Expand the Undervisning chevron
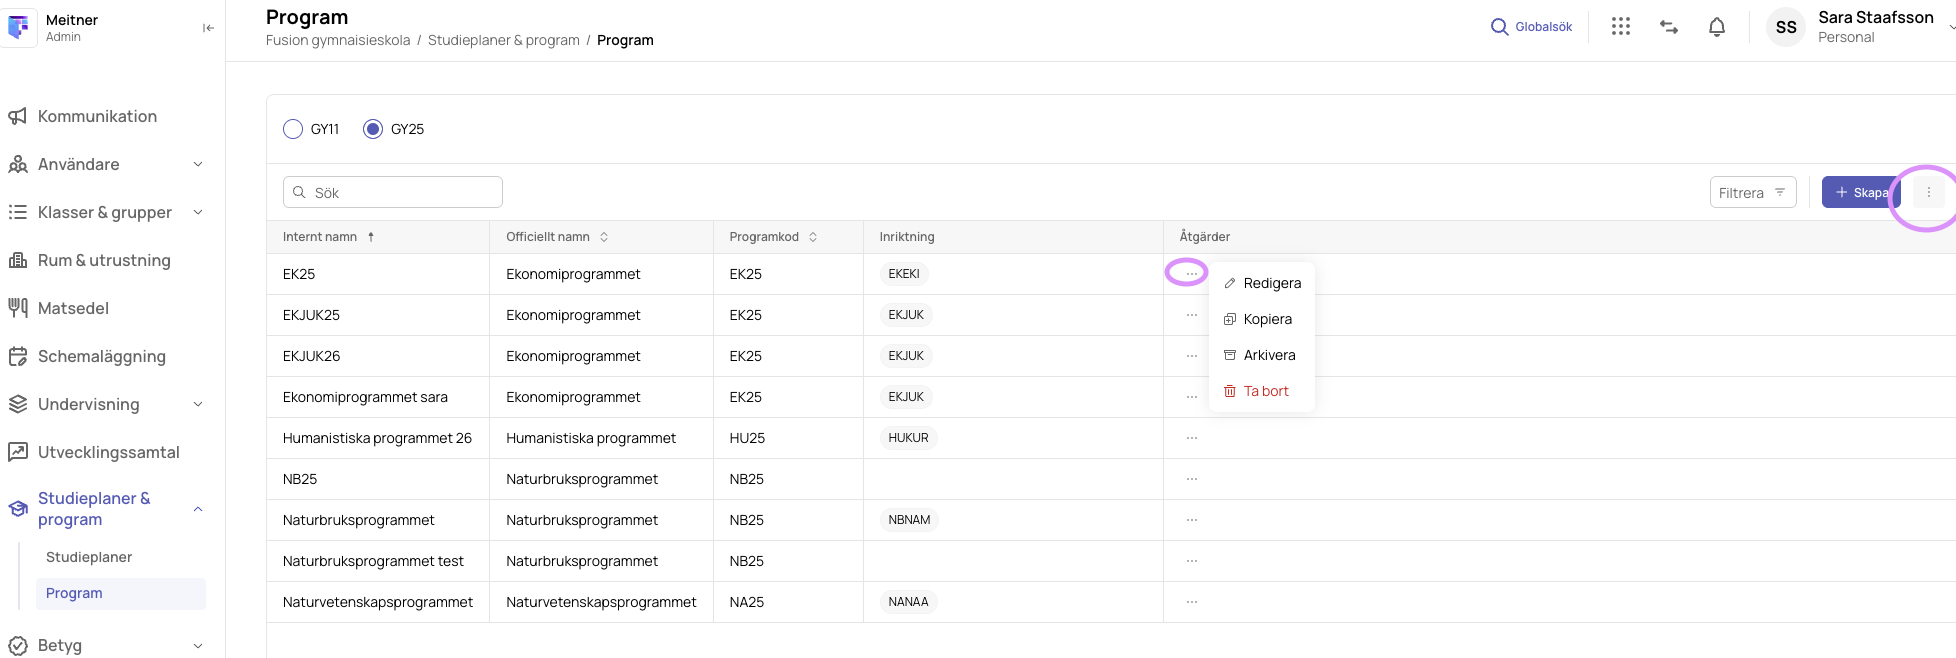Image resolution: width=1956 pixels, height=658 pixels. tap(198, 404)
